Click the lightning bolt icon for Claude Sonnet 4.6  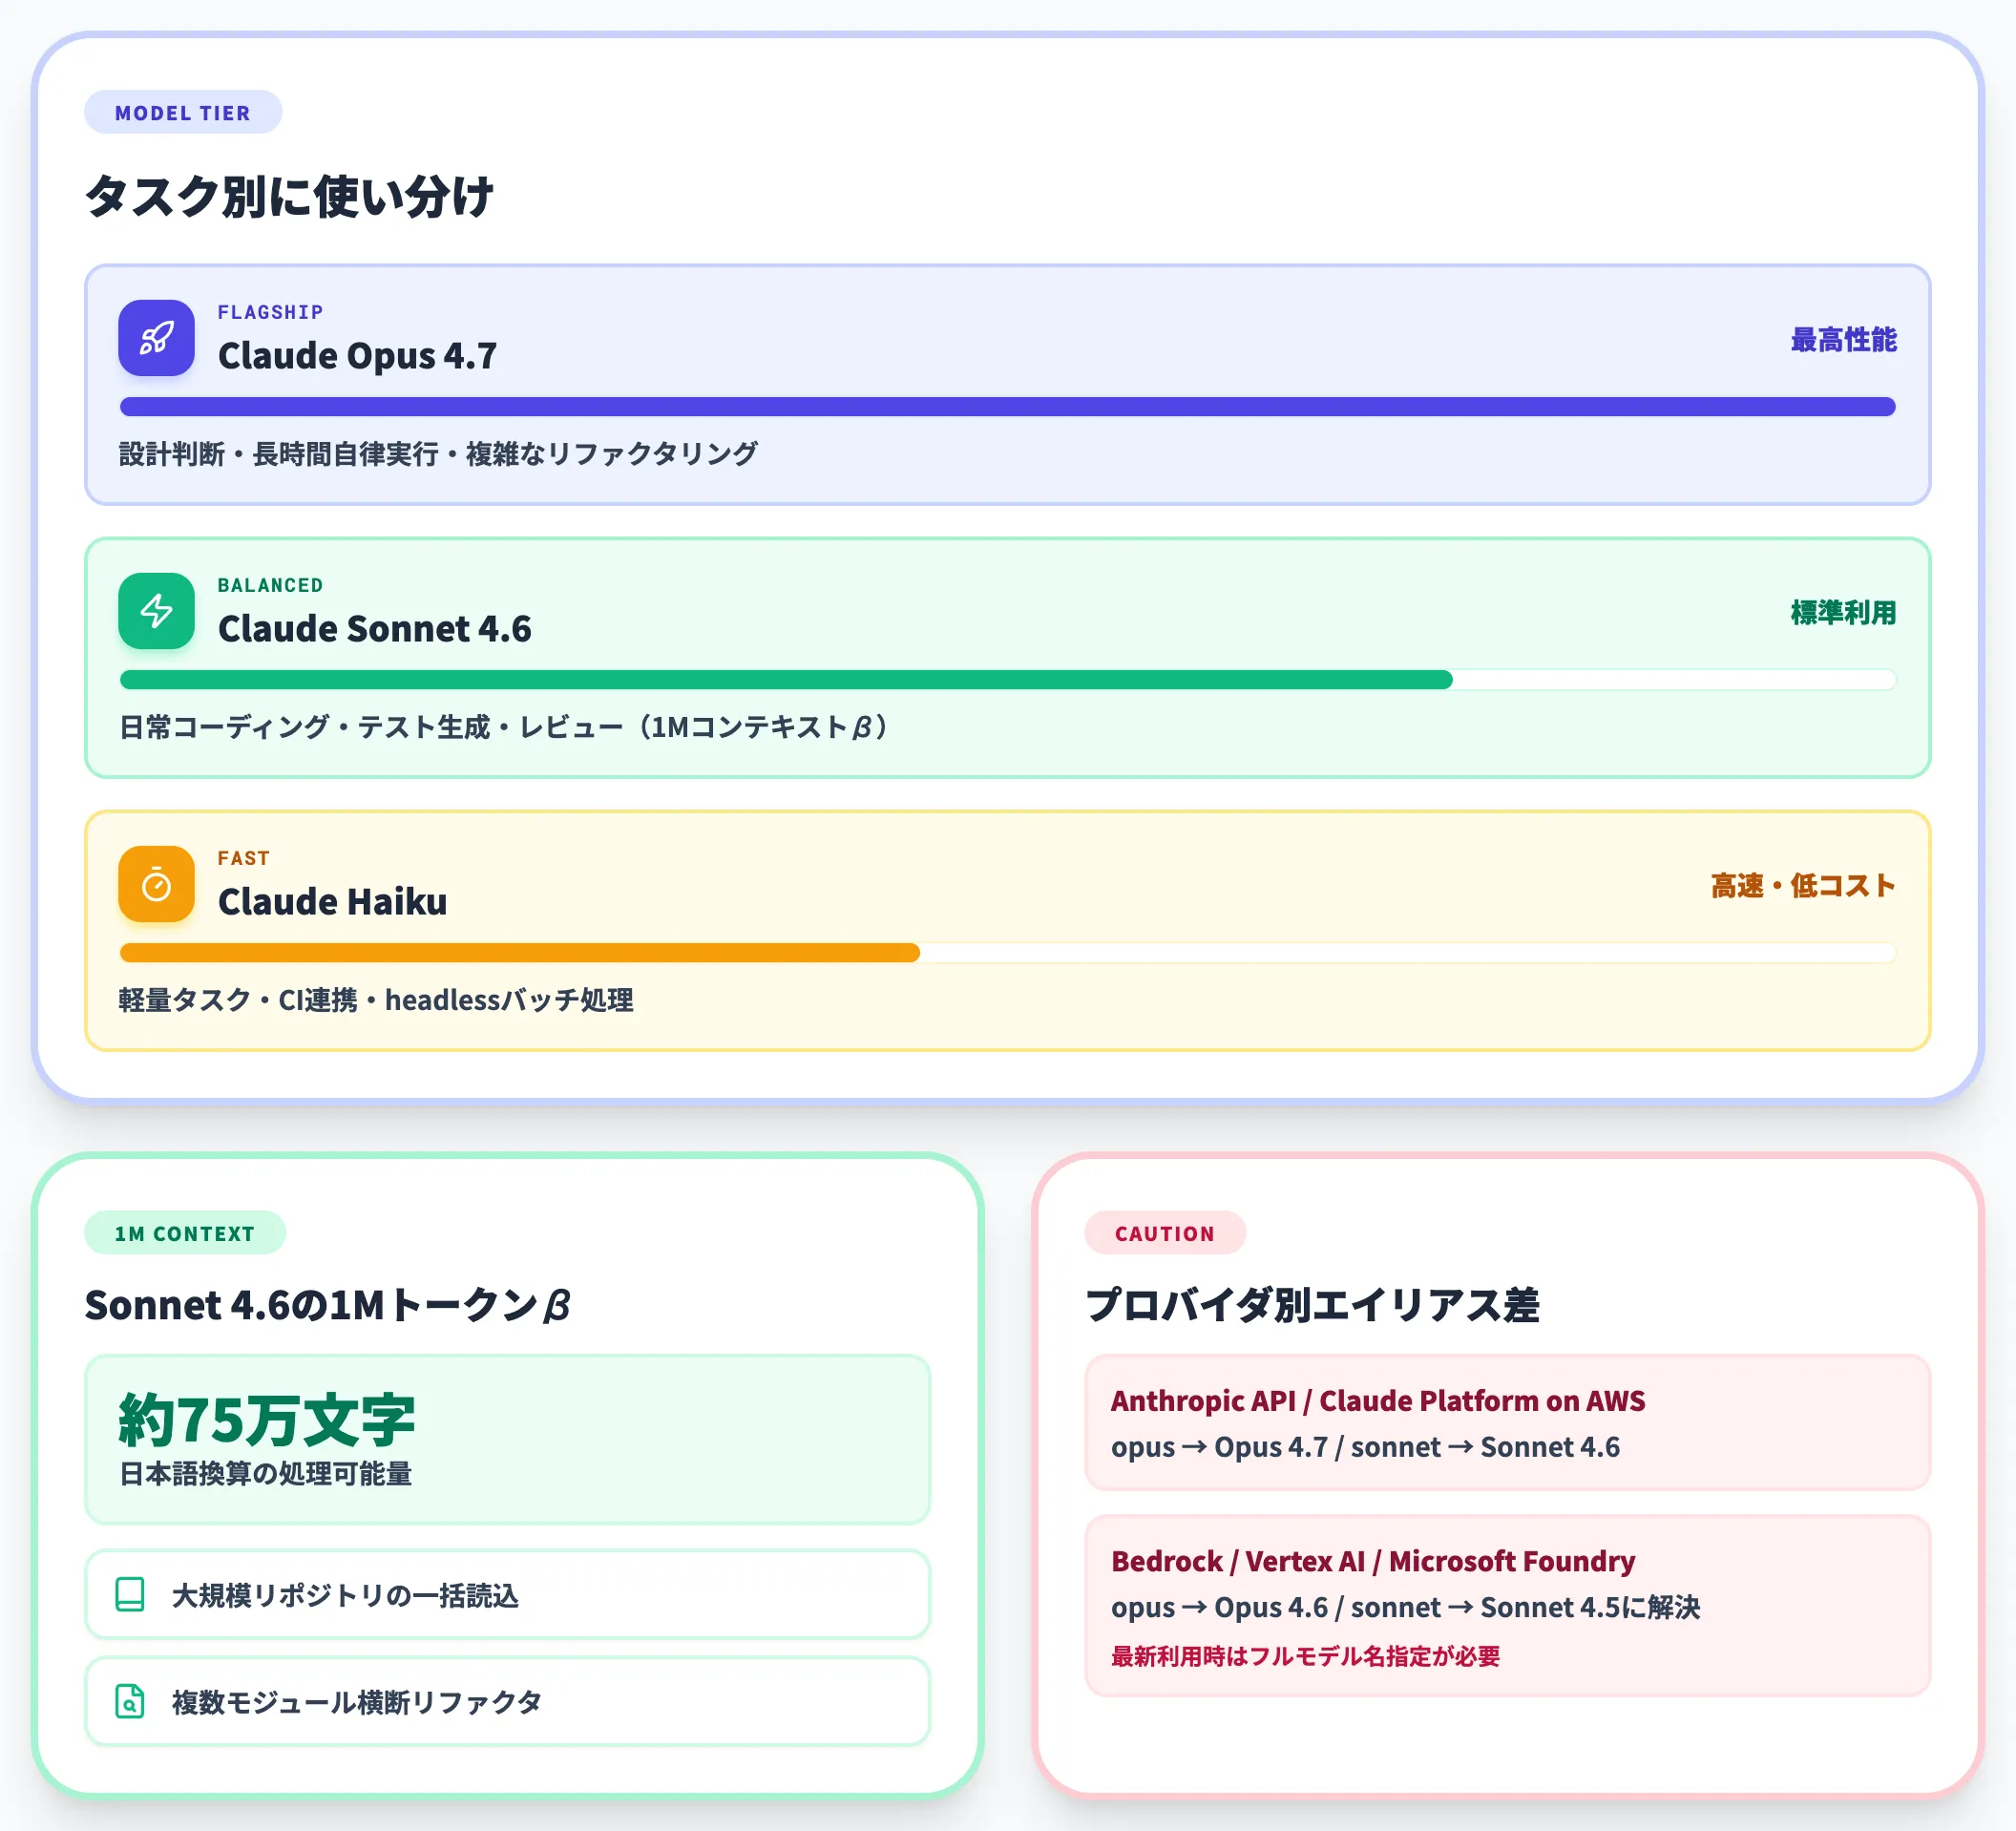tap(156, 611)
